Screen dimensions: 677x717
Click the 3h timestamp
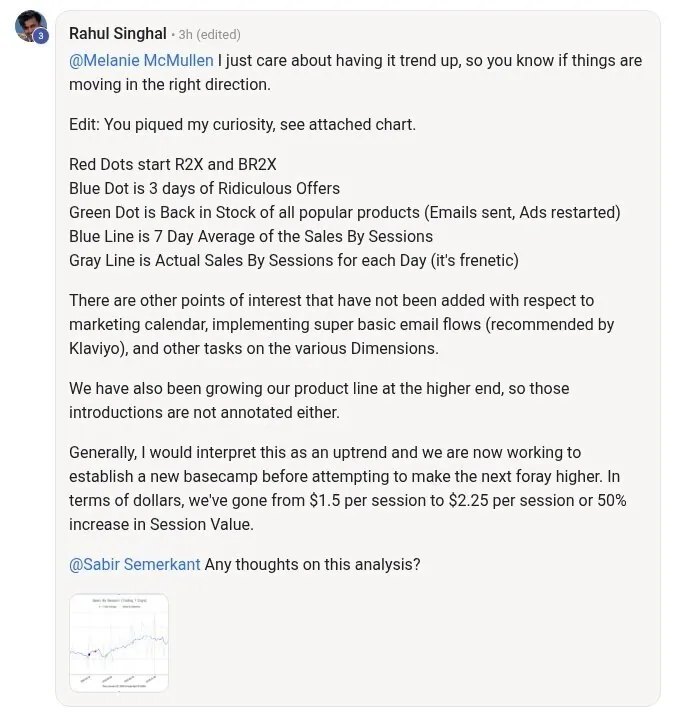pos(185,35)
